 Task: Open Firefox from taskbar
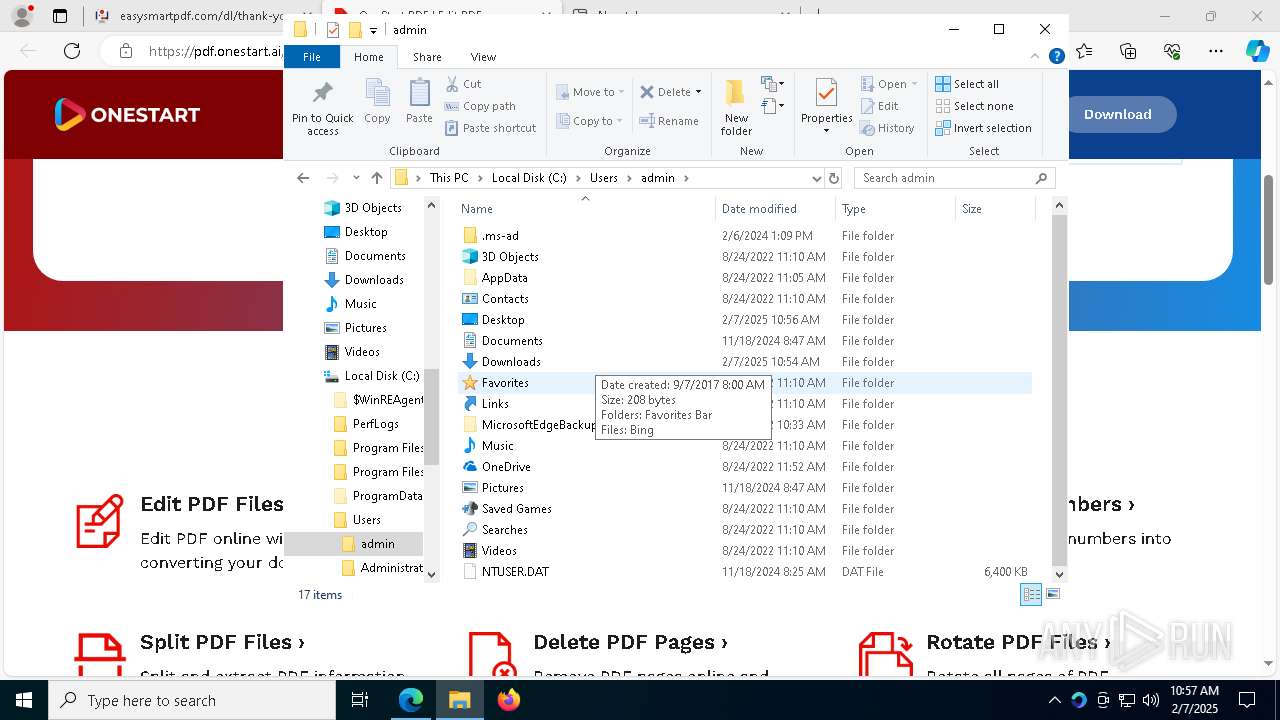click(509, 700)
